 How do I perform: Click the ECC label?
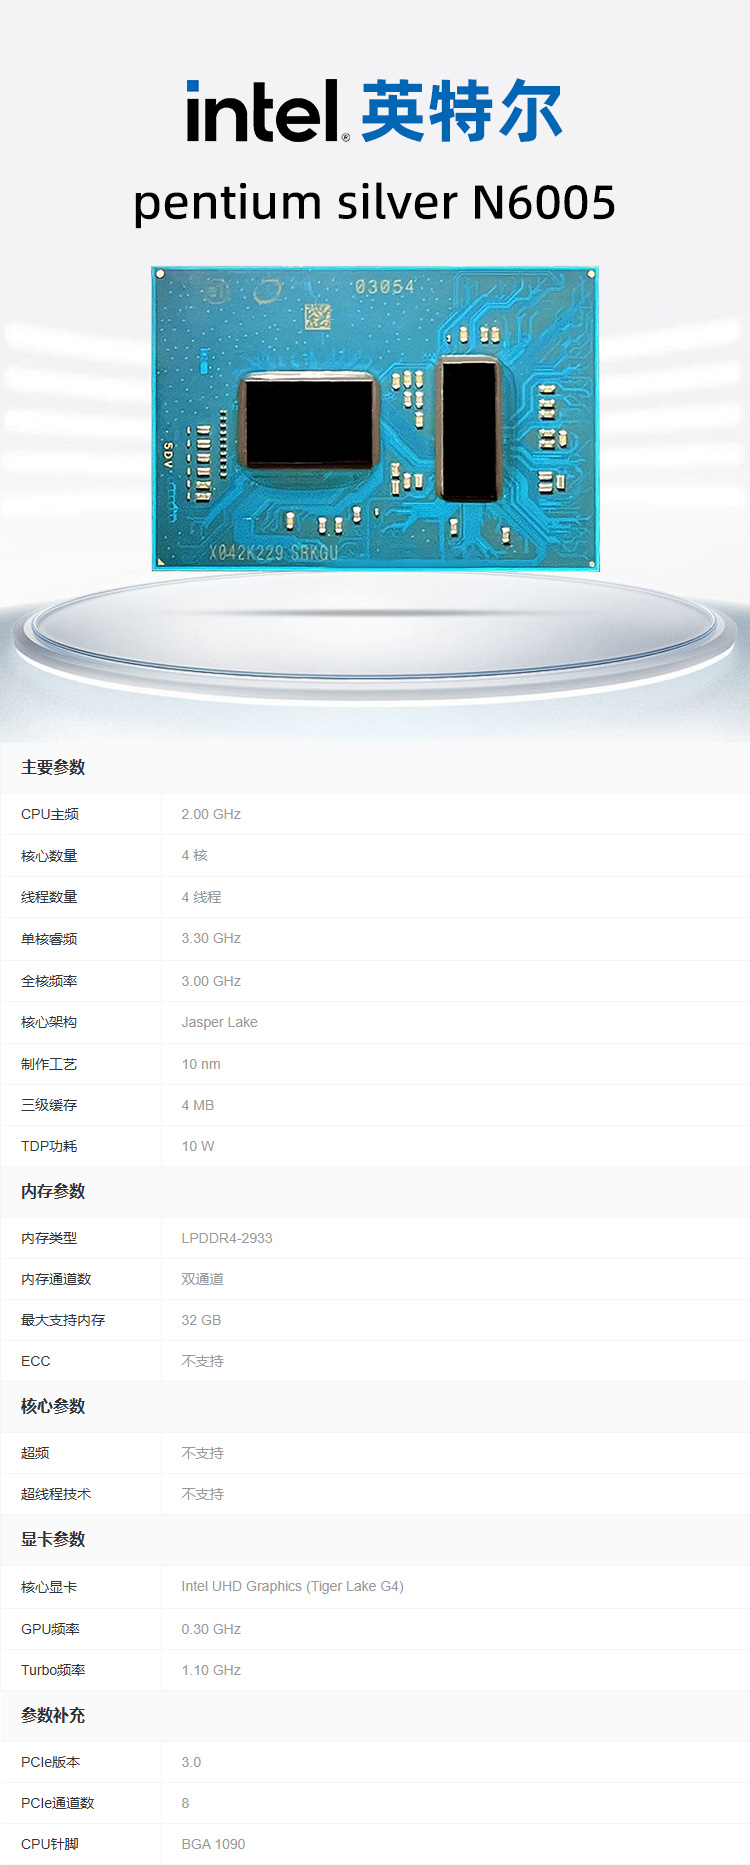click(36, 1361)
